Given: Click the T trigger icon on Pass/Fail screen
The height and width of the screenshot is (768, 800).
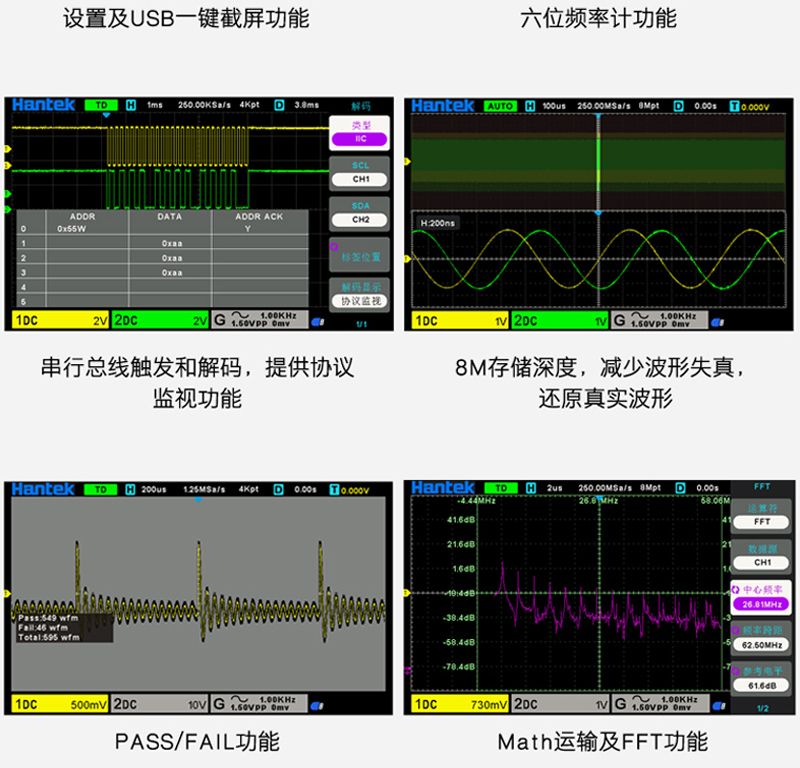Looking at the screenshot, I should [x=334, y=490].
